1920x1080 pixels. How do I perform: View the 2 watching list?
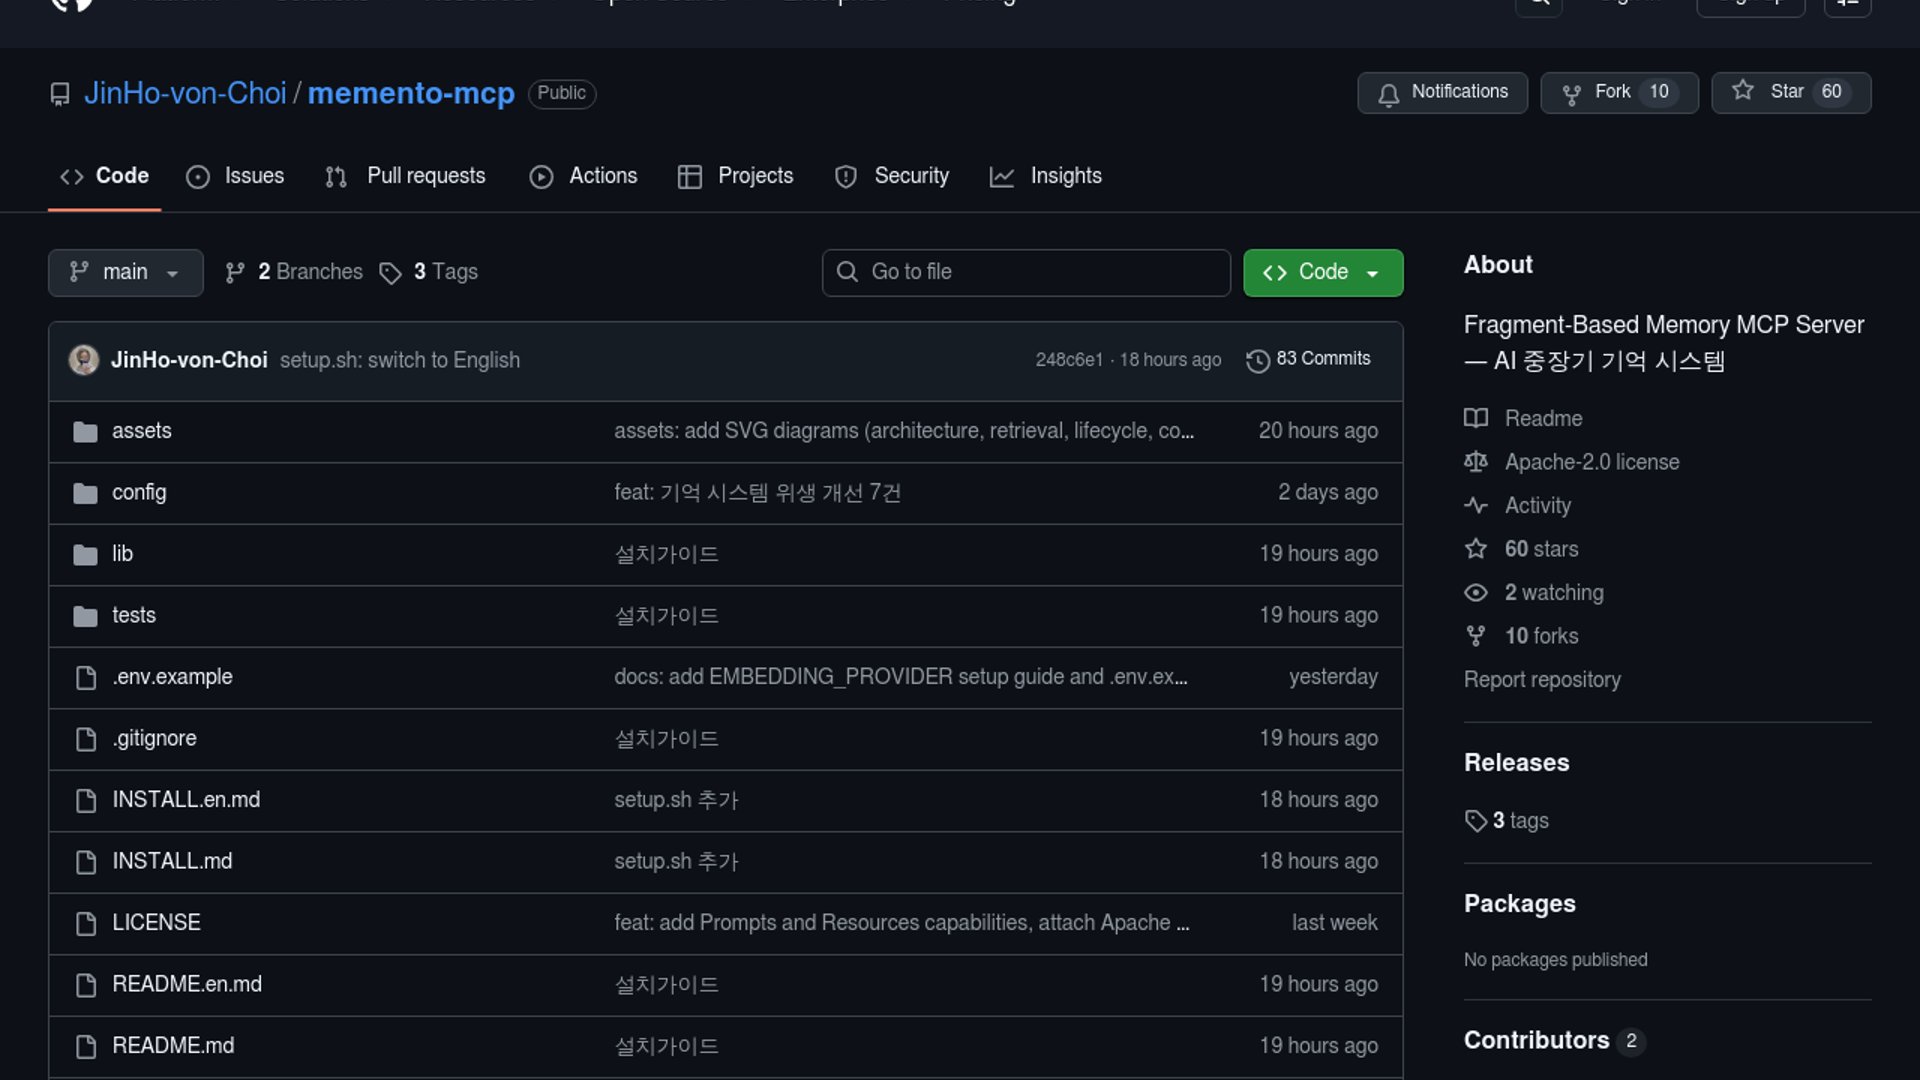point(1553,593)
